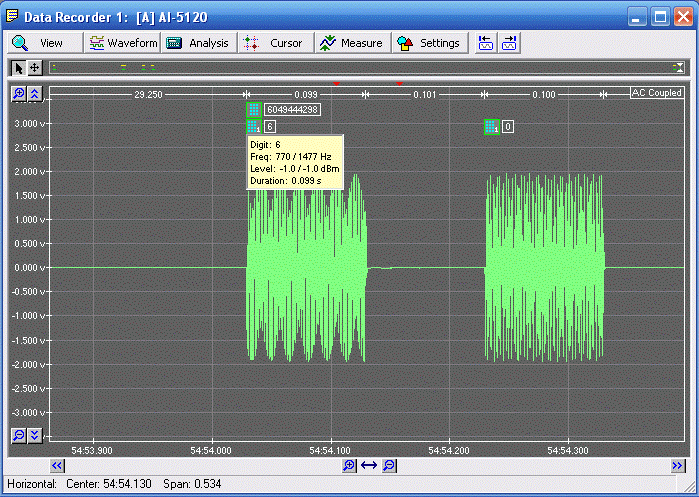The image size is (699, 497).
Task: Click the digit label 6
Action: point(270,127)
